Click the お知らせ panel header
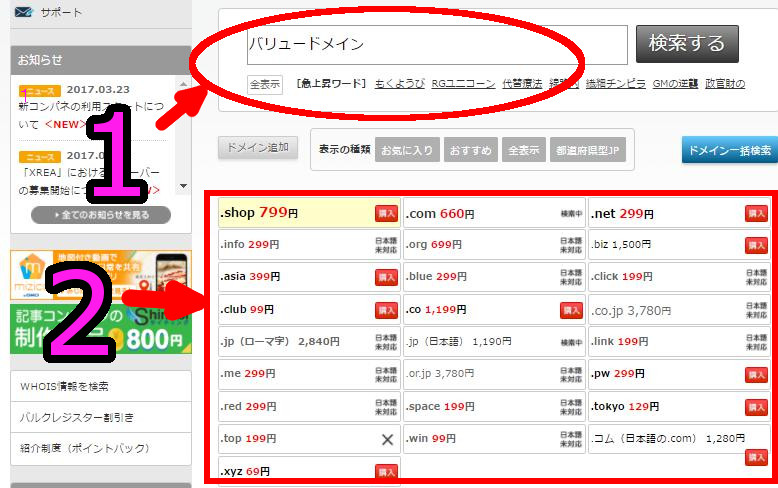This screenshot has height=488, width=778. (101, 60)
